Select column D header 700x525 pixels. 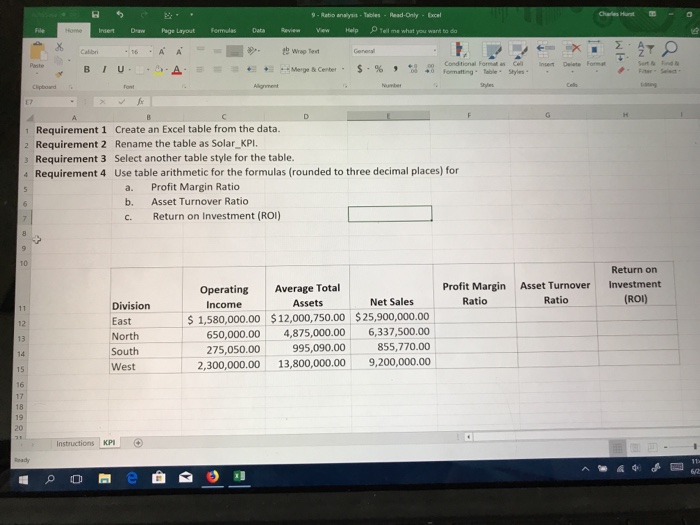306,117
